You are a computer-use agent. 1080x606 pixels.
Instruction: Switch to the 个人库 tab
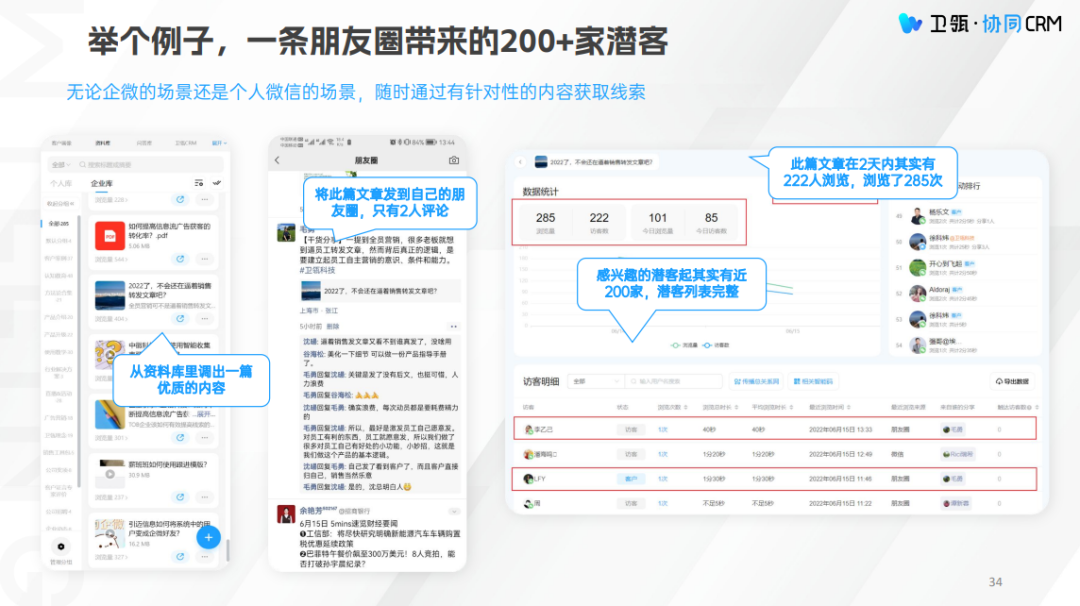61,184
